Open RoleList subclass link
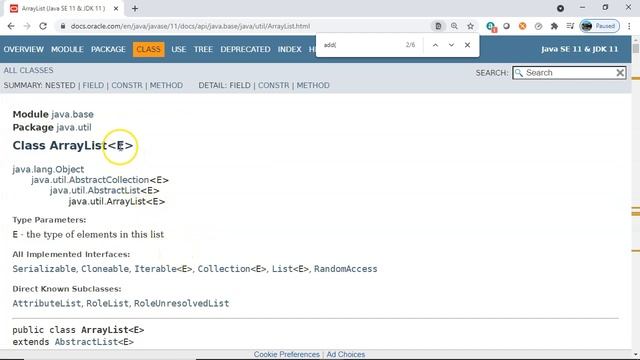 (x=107, y=303)
